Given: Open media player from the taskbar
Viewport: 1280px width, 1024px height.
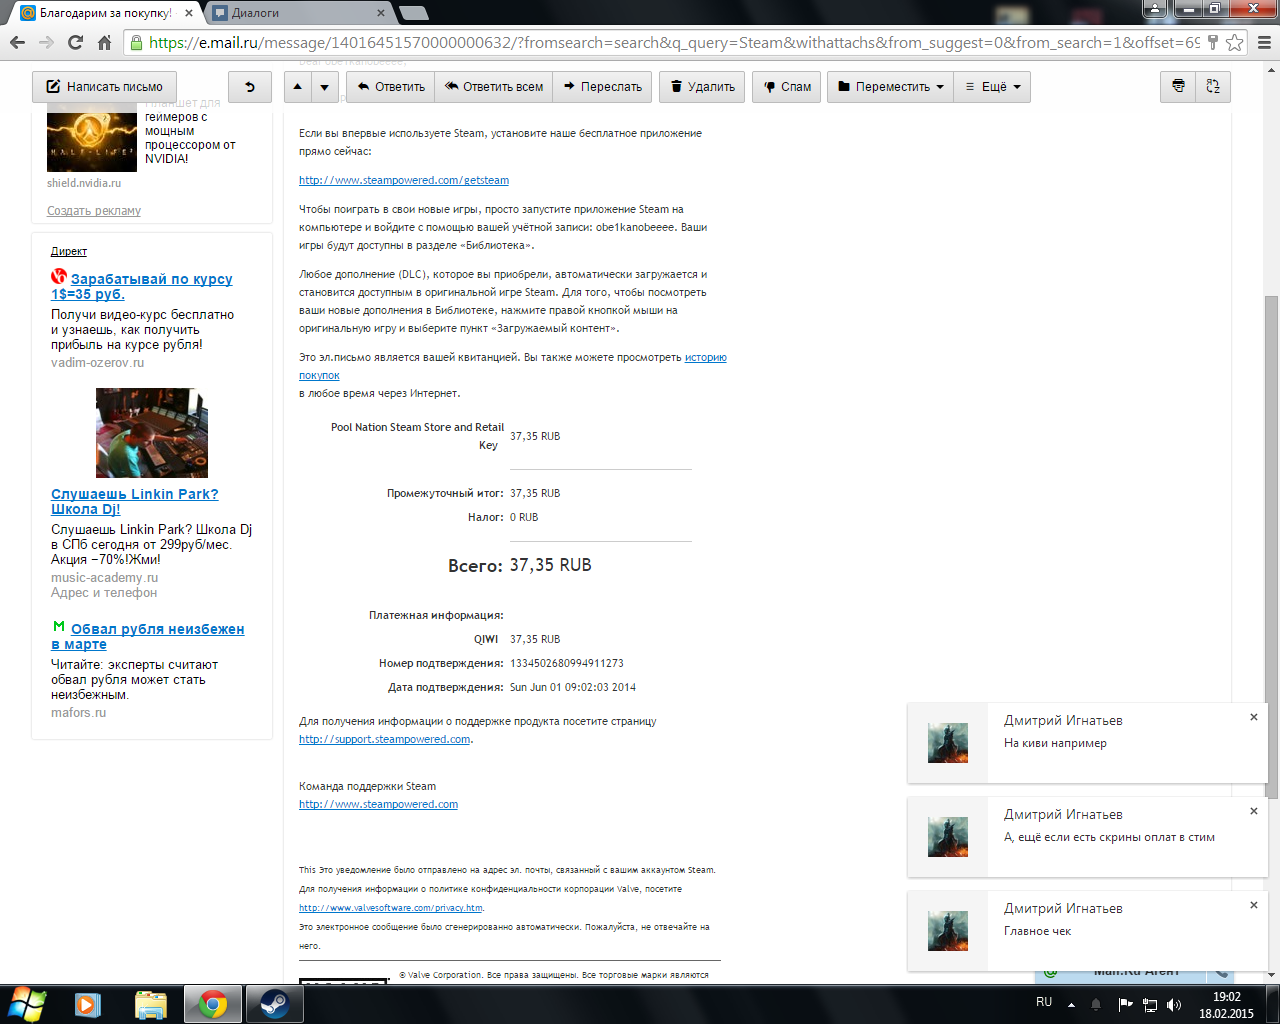Looking at the screenshot, I should point(88,1004).
